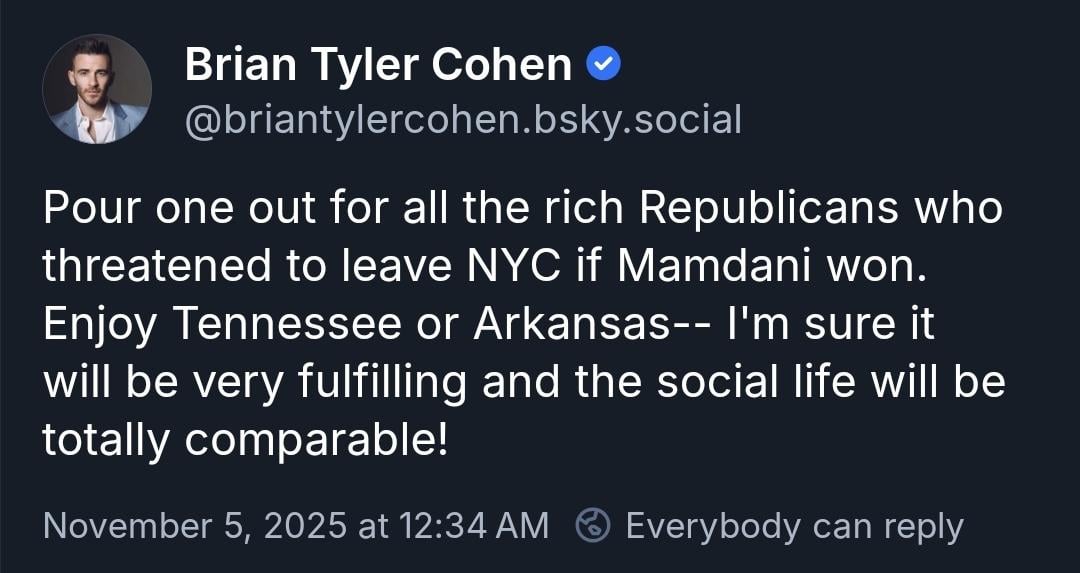Click the word "threatened" in the post

(143, 267)
